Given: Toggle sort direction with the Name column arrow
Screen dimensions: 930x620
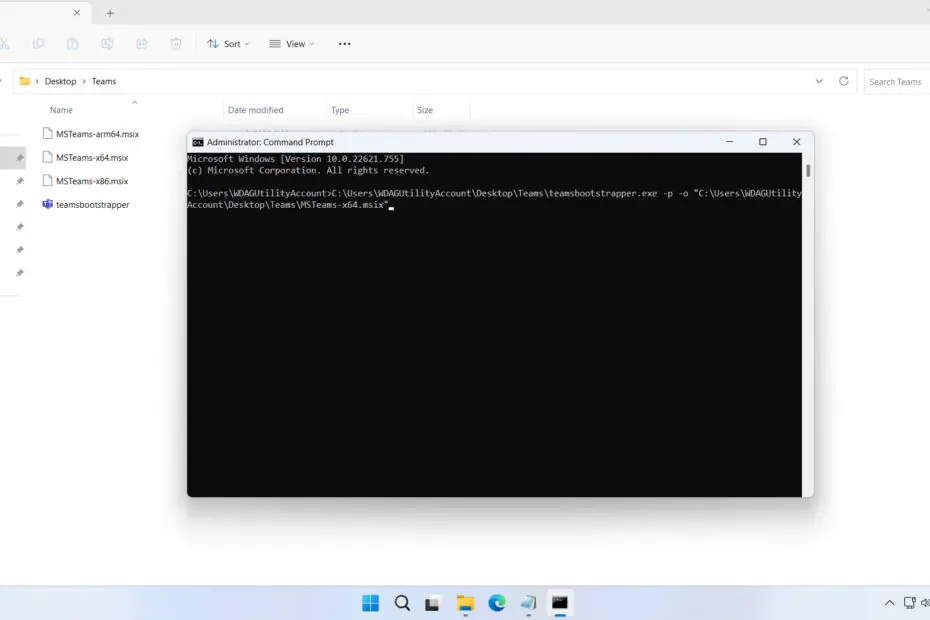Looking at the screenshot, I should coord(135,102).
